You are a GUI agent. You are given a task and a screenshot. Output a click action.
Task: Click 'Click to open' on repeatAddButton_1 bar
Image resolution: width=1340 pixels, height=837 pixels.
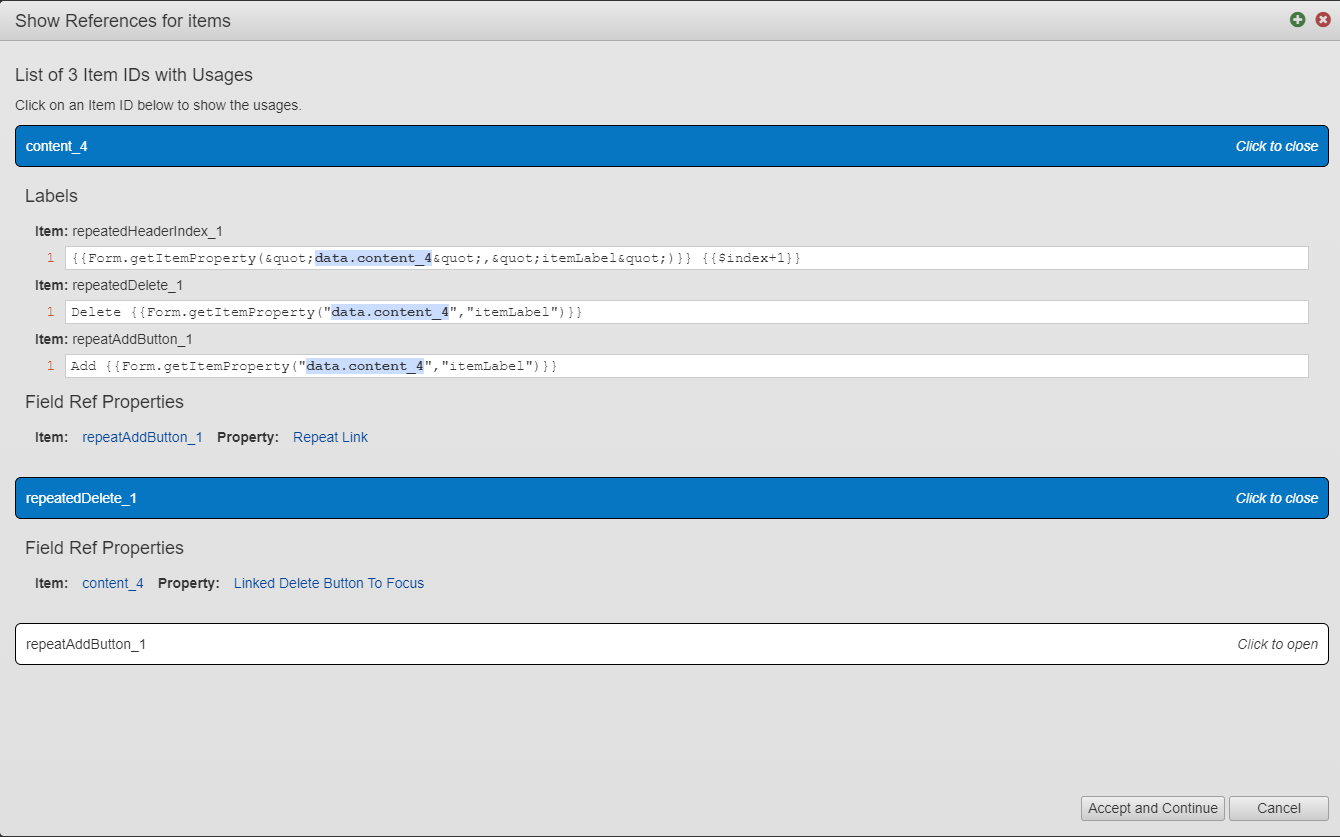(1277, 644)
